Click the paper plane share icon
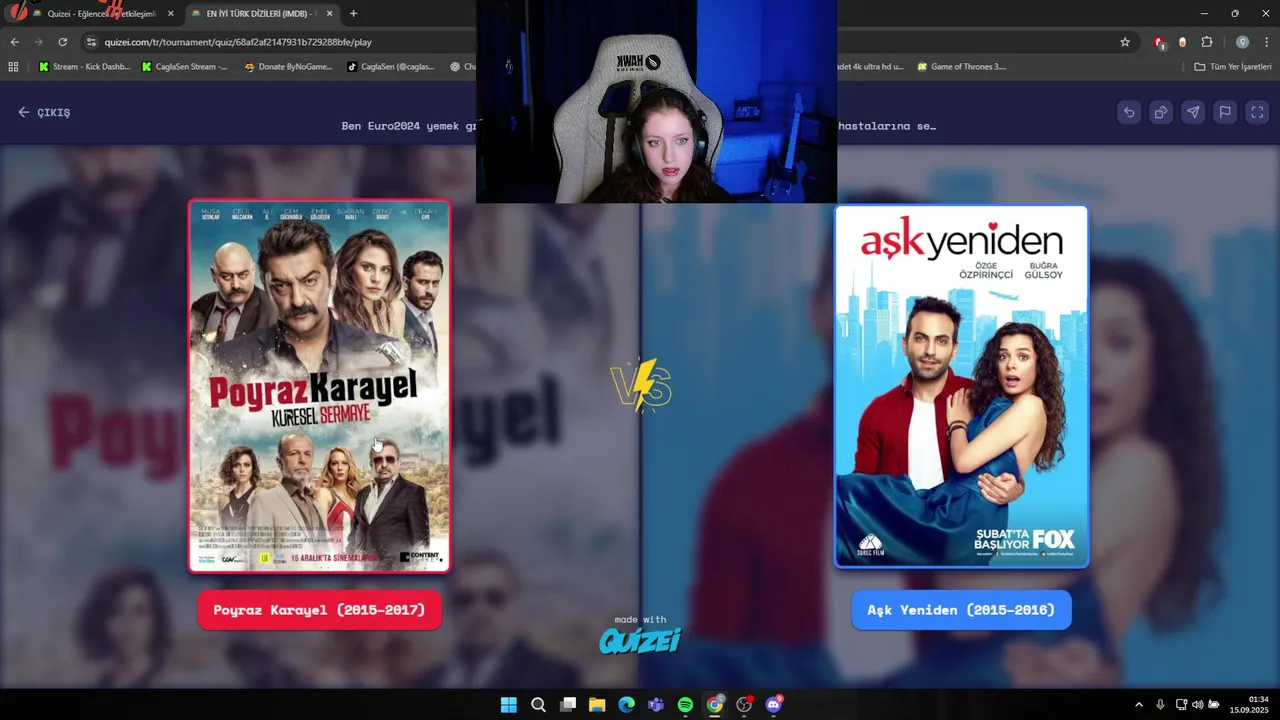Screen dimensions: 1280x720 [1193, 112]
